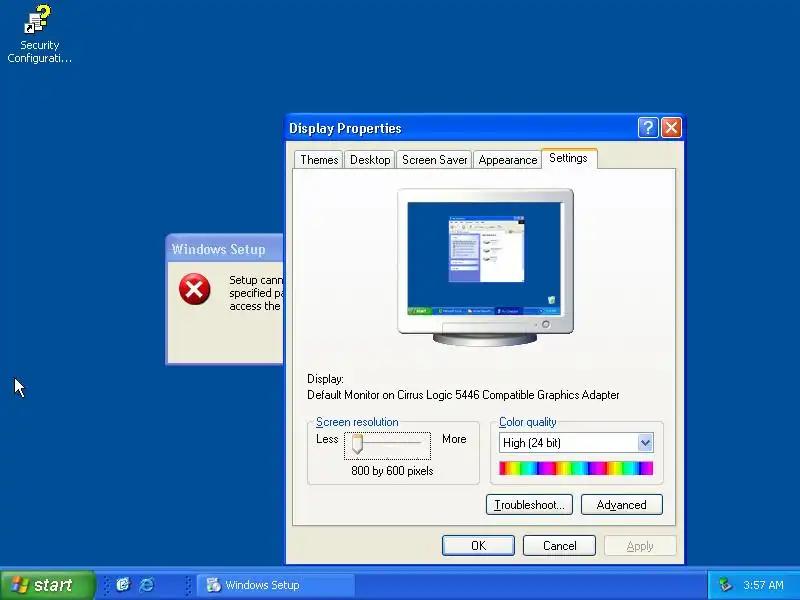The height and width of the screenshot is (600, 800).
Task: Click the screen resolution slider thumb
Action: coord(357,444)
